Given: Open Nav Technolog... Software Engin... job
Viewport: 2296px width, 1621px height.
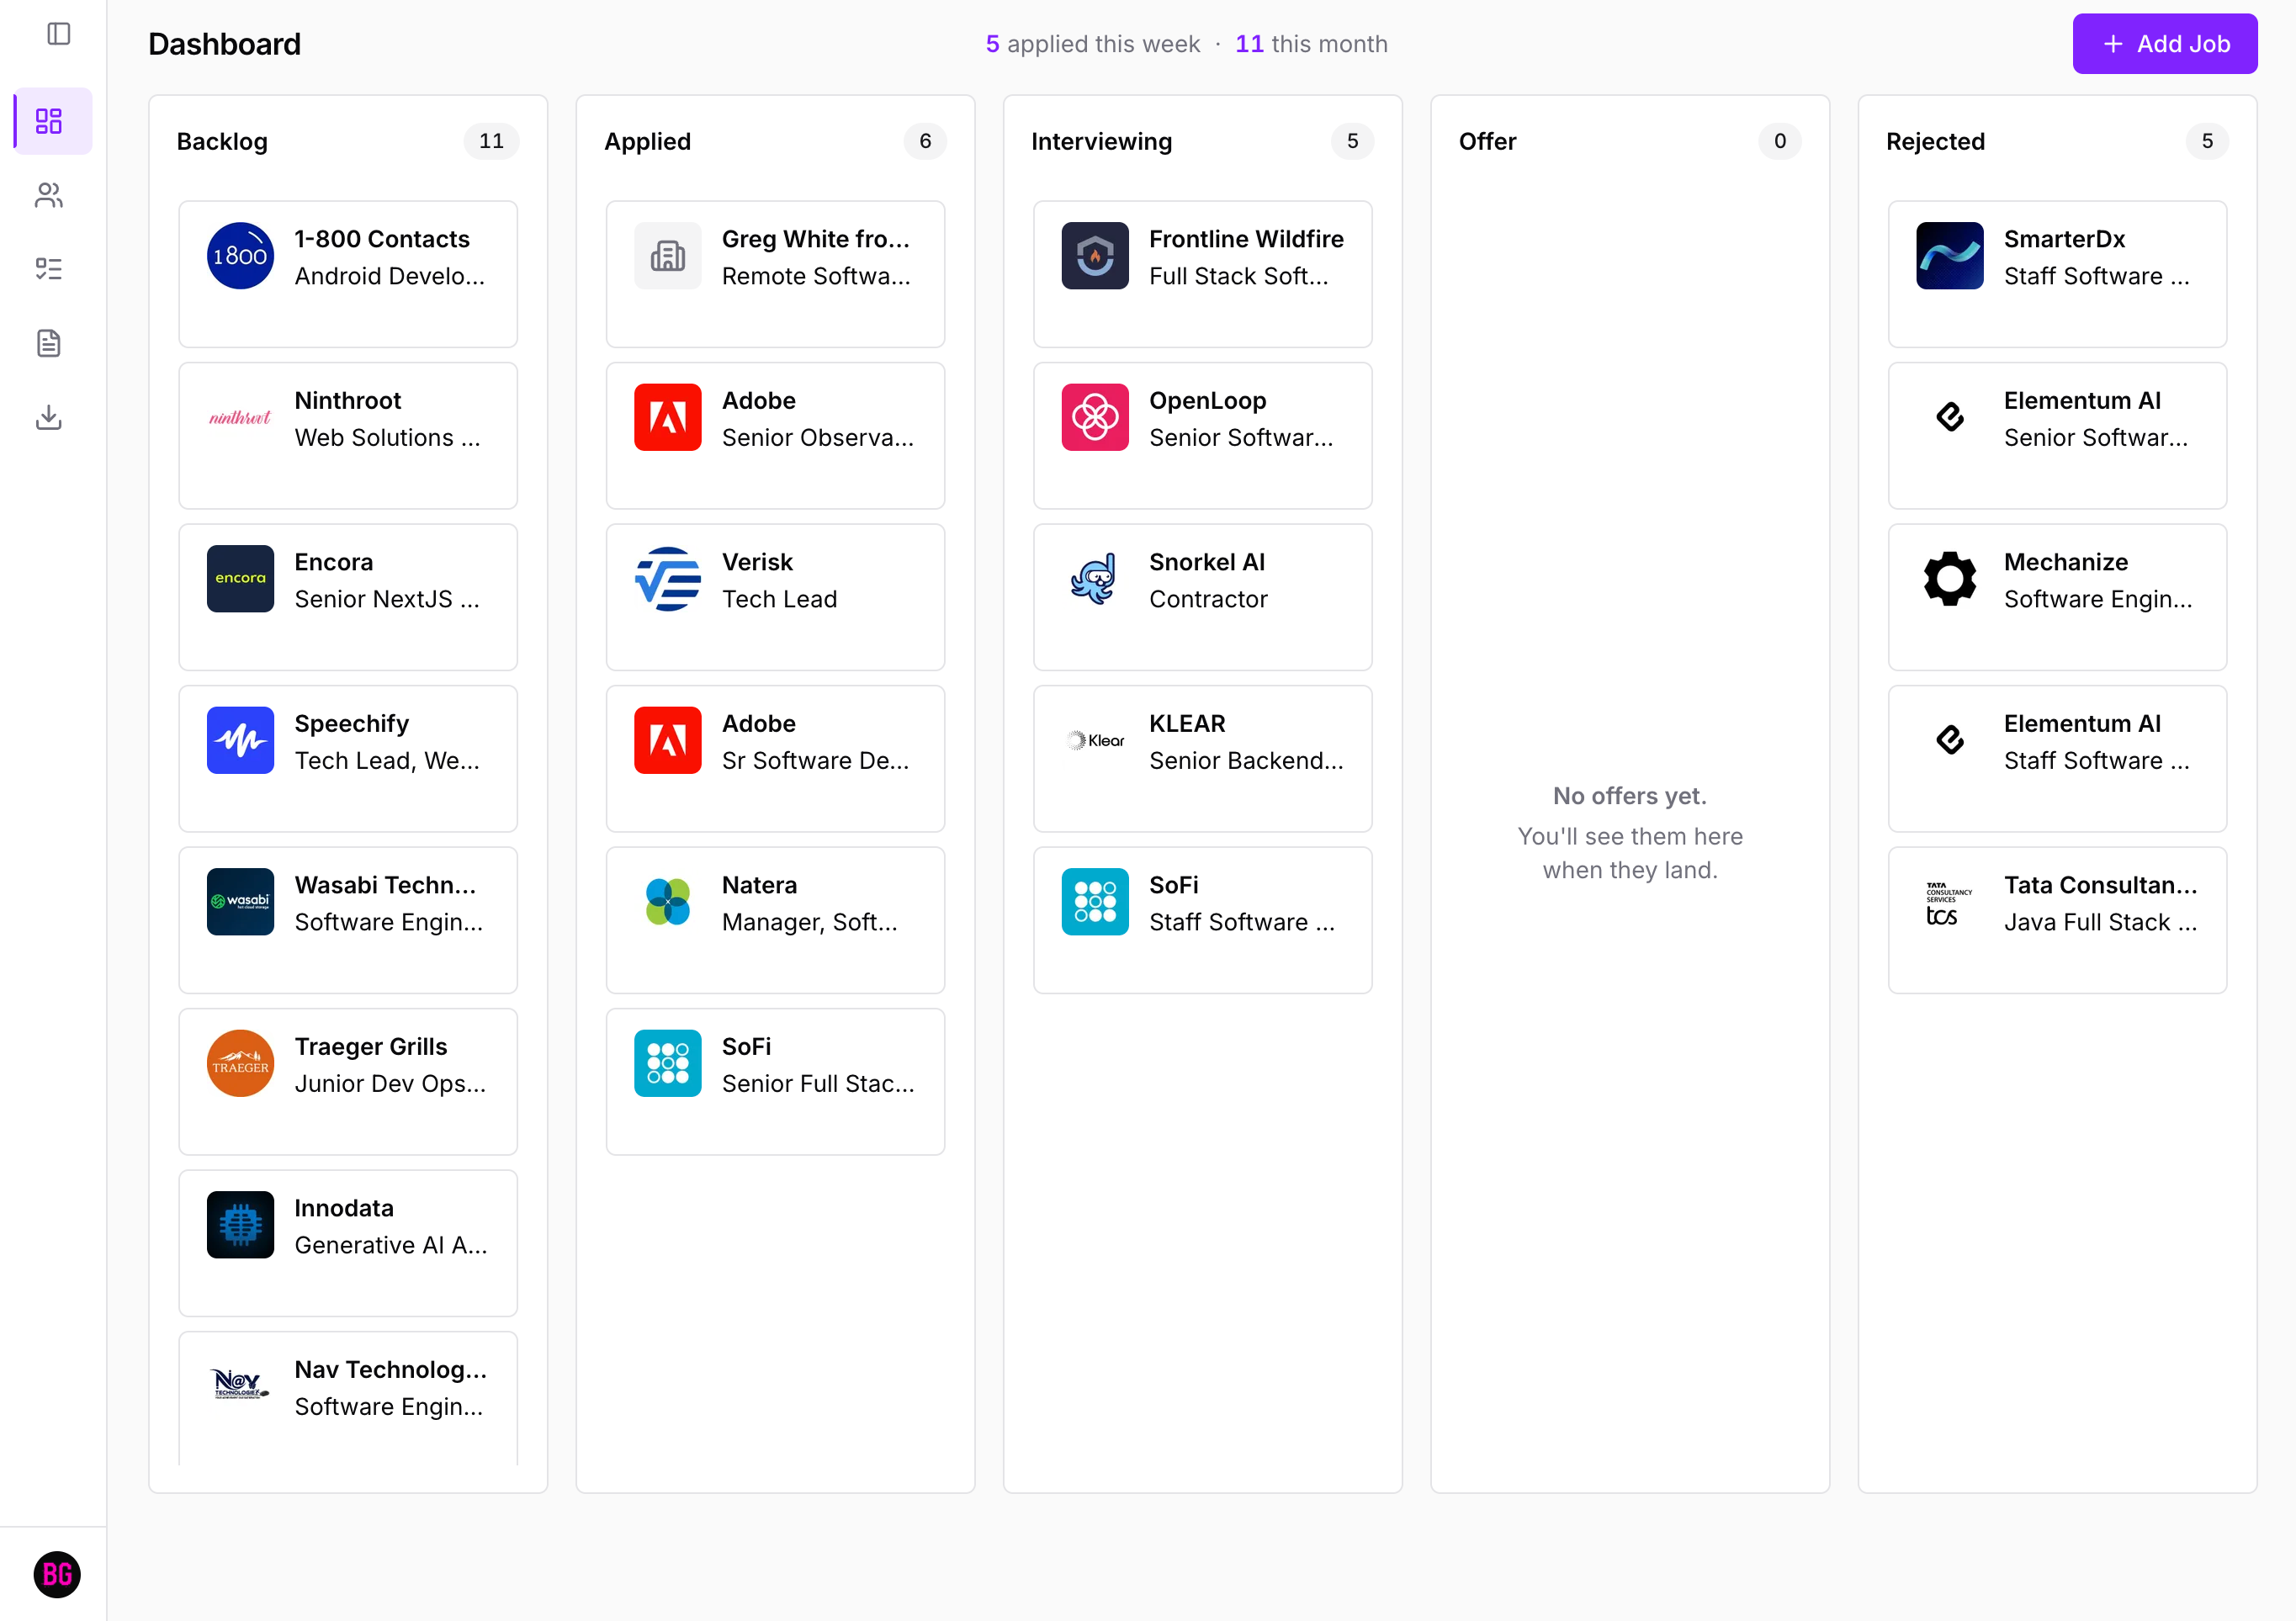Looking at the screenshot, I should click(348, 1398).
